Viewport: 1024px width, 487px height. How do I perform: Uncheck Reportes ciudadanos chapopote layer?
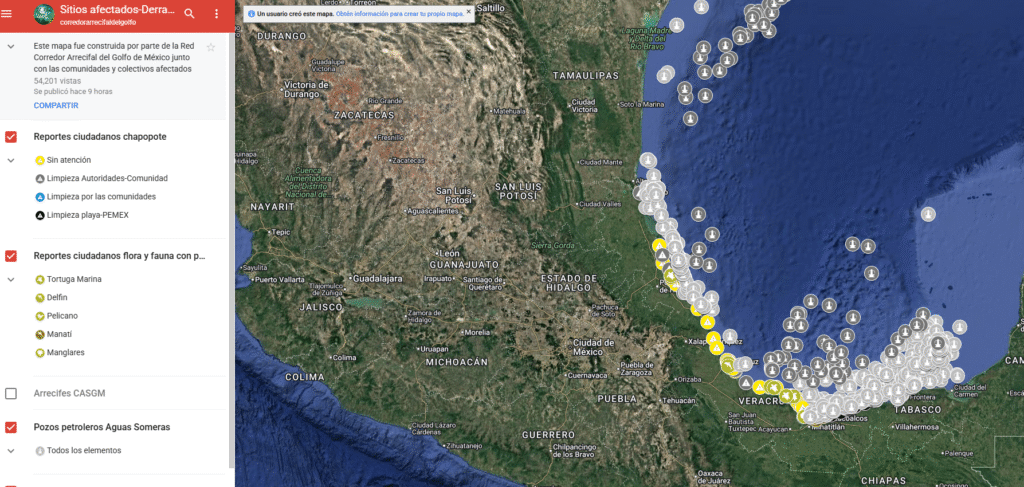11,137
